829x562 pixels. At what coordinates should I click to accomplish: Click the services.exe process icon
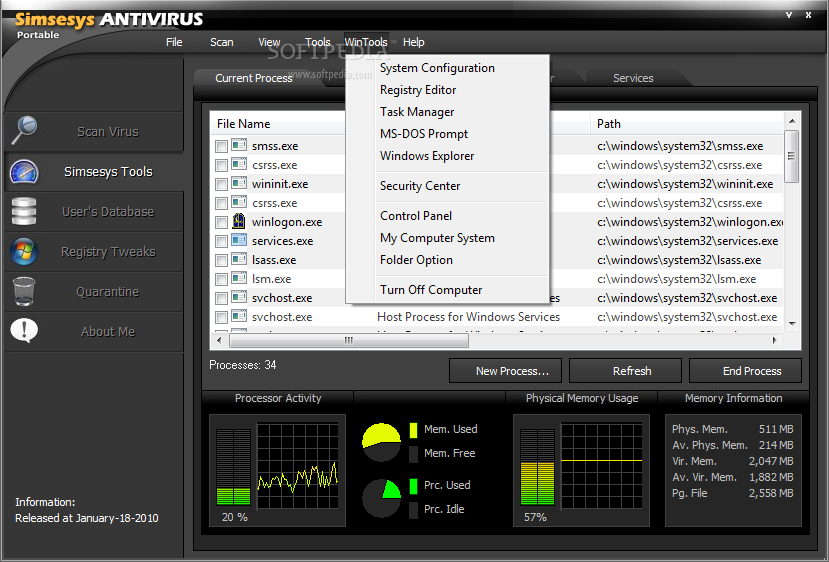pos(239,240)
